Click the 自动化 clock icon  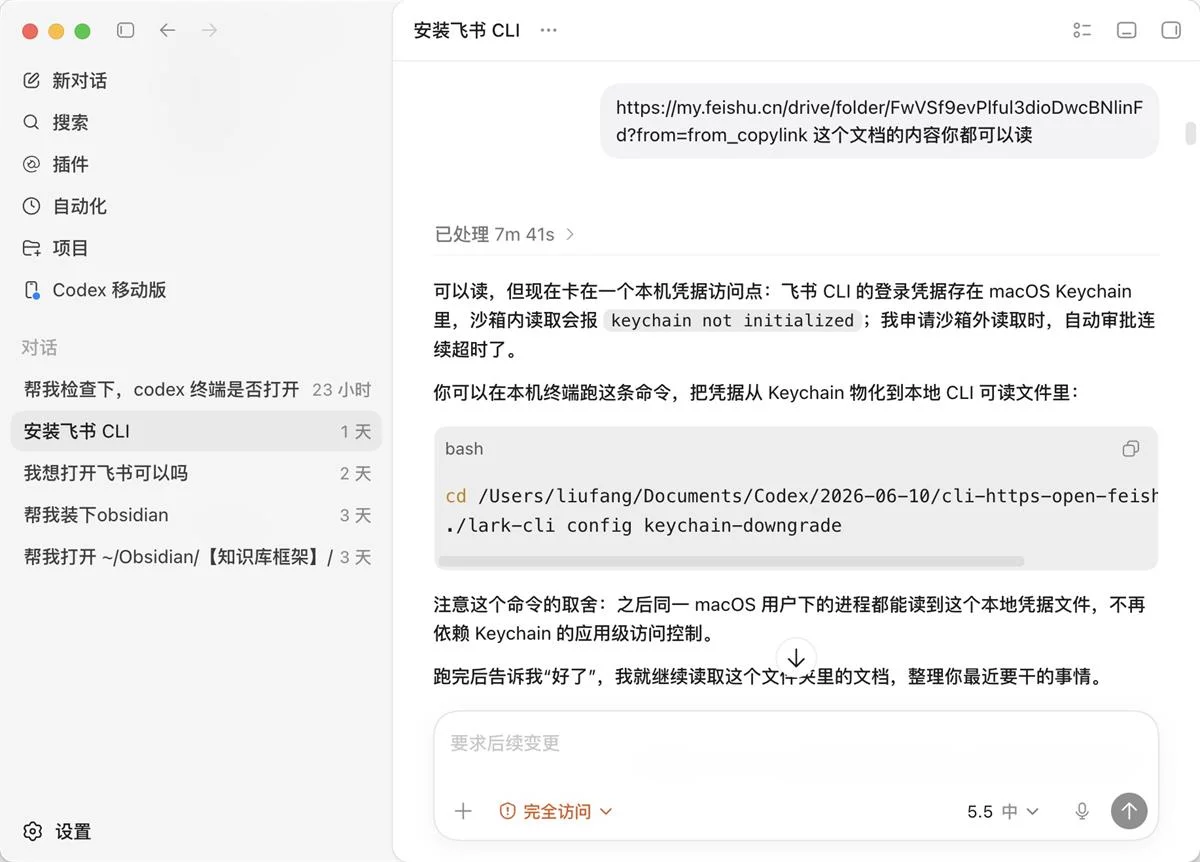[32, 206]
